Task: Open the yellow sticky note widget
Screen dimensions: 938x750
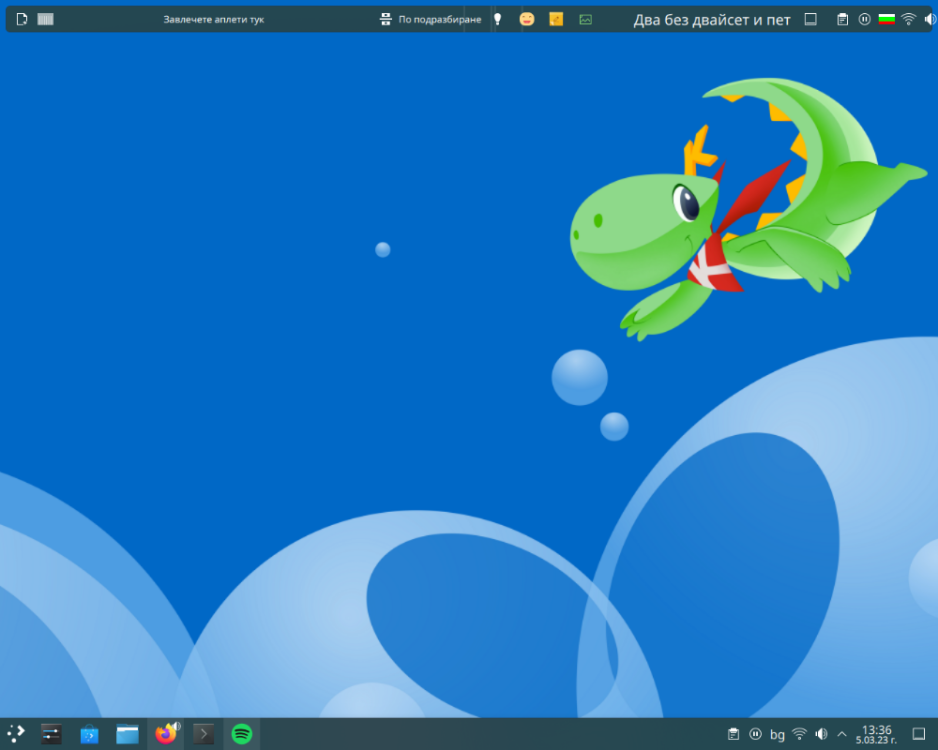Action: (556, 19)
